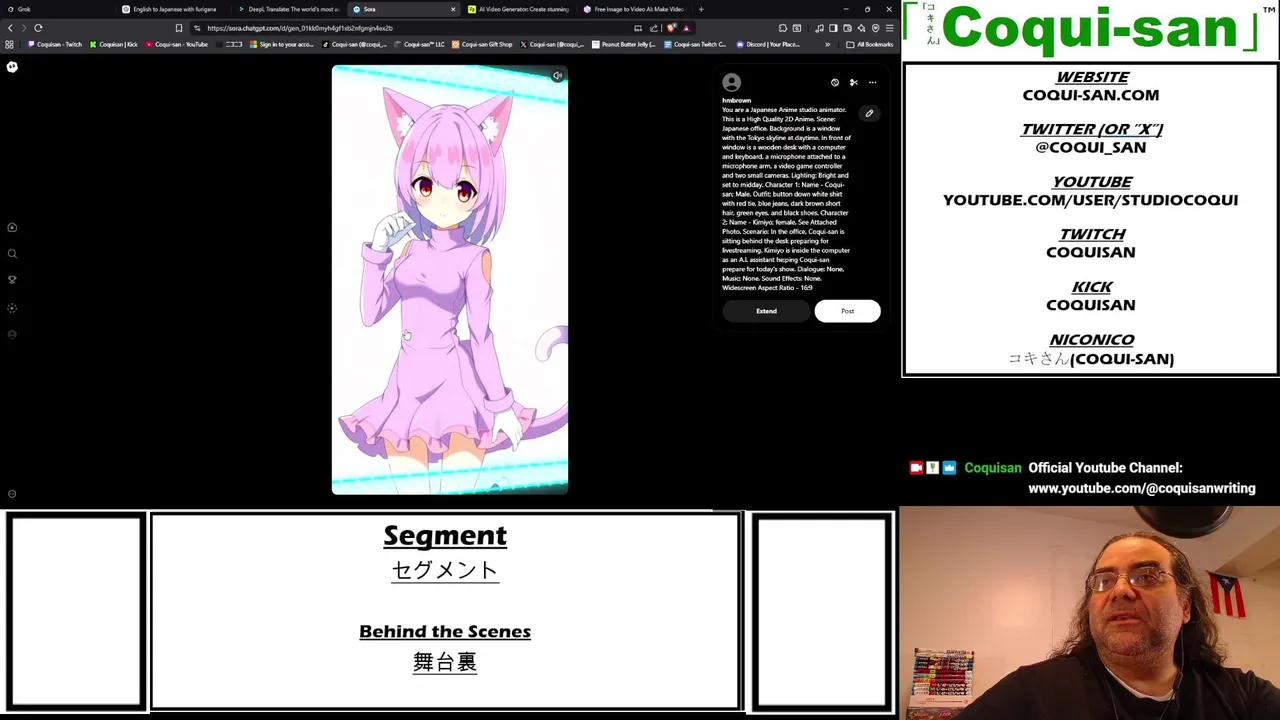The height and width of the screenshot is (720, 1280).
Task: Open Coquisan - Twitch bookmark
Action: point(56,44)
